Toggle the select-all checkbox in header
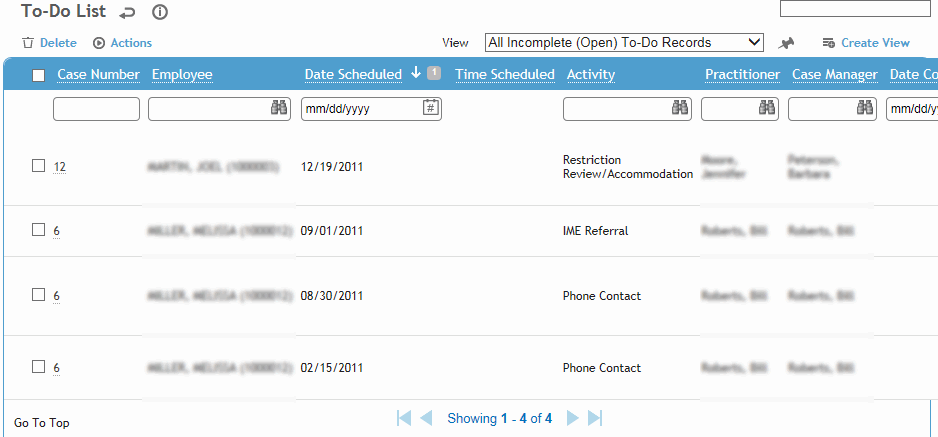The width and height of the screenshot is (938, 437). [38, 75]
